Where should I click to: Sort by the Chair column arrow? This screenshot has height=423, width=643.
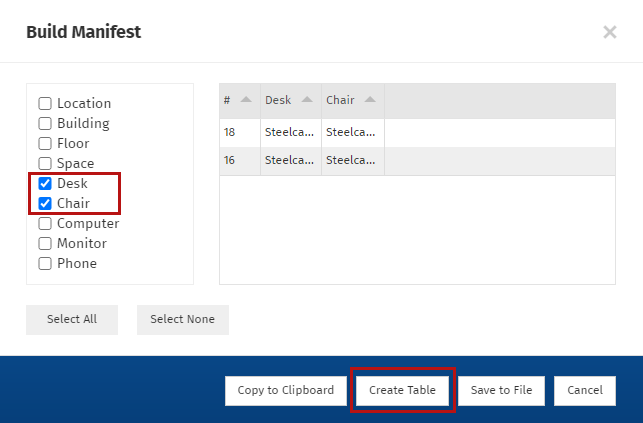coord(369,100)
